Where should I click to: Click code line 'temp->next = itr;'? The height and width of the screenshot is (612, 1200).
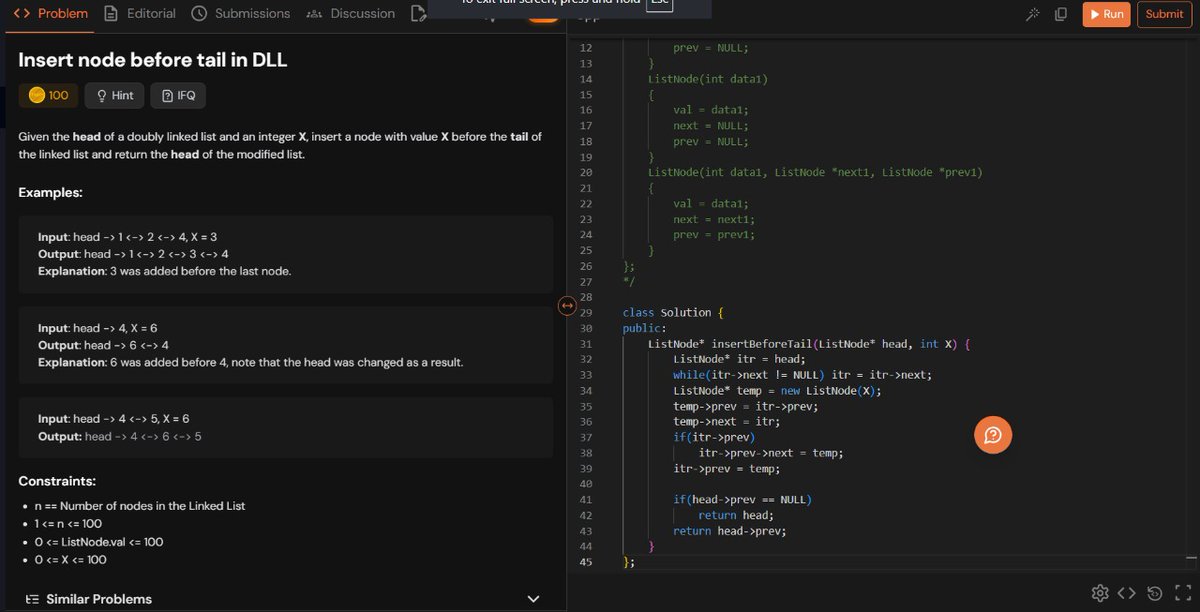726,422
